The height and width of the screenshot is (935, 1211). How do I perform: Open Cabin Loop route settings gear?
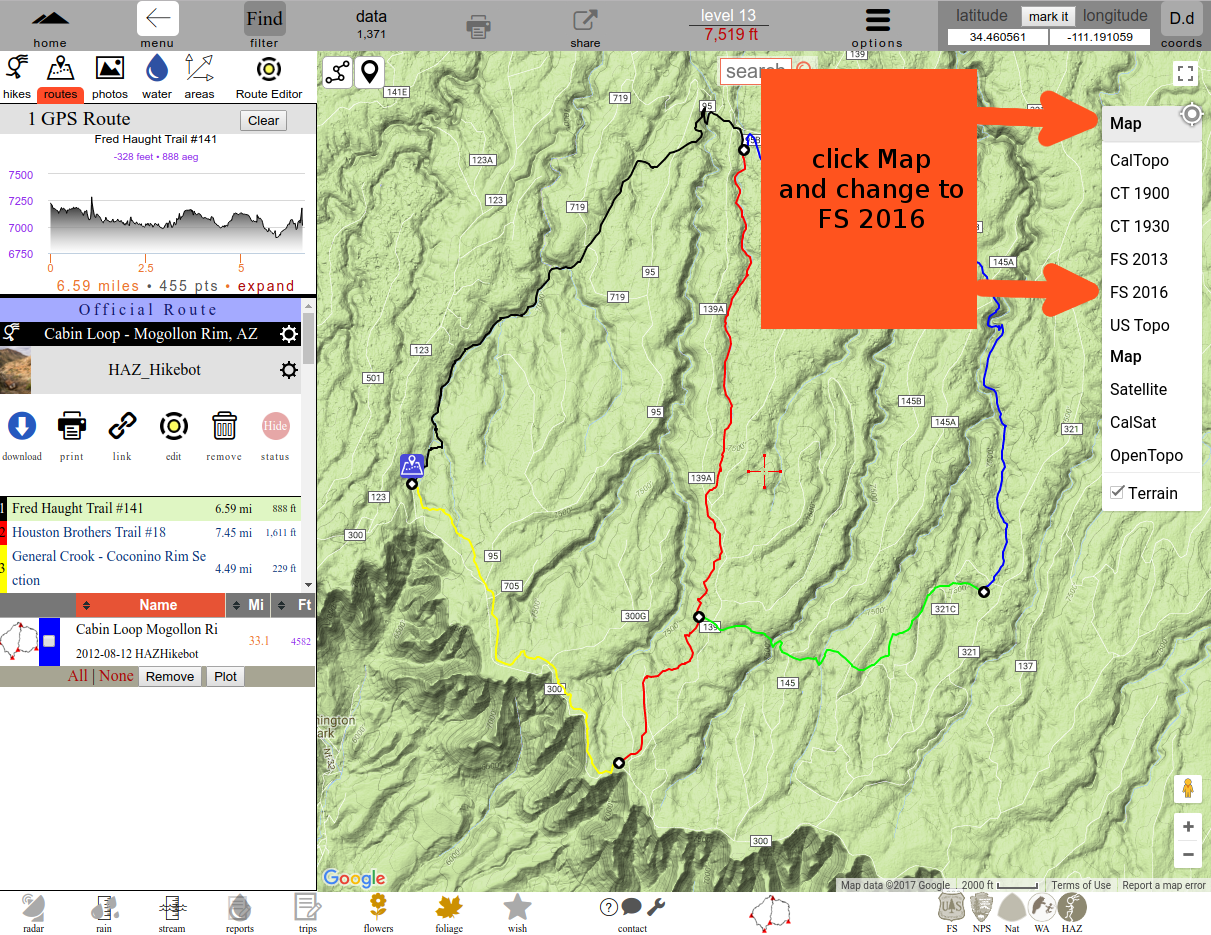pyautogui.click(x=289, y=334)
